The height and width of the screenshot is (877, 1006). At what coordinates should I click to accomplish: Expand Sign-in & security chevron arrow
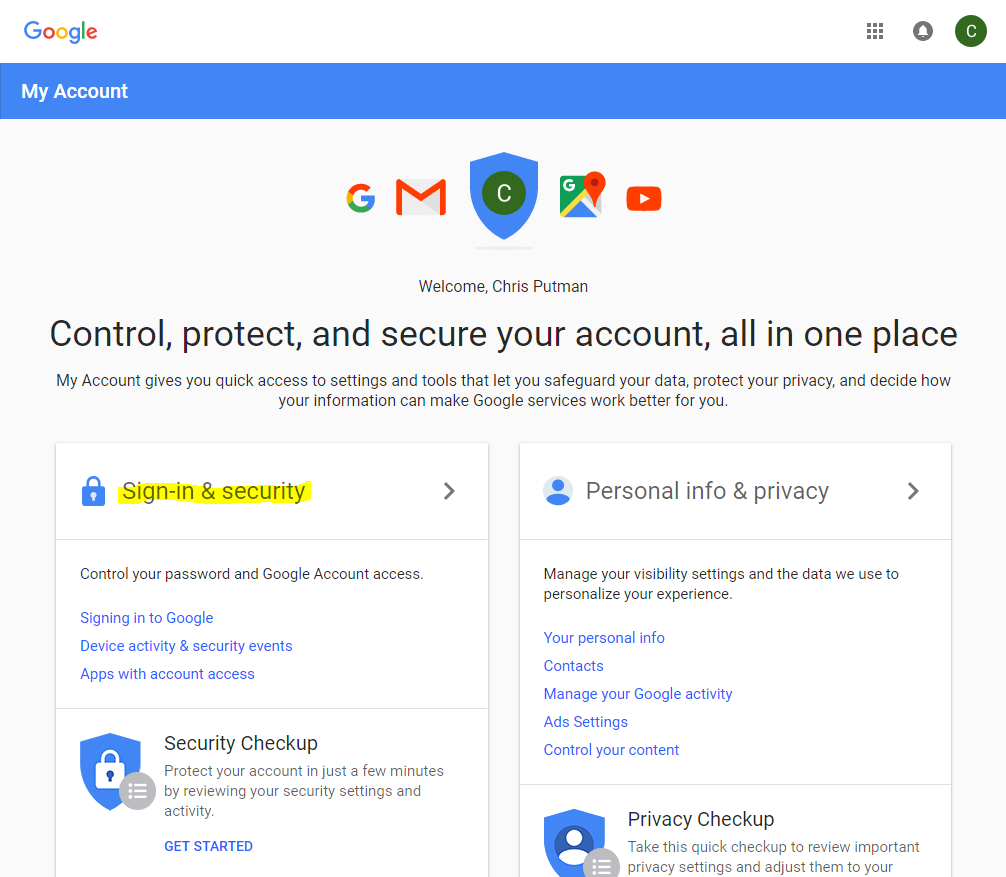coord(449,491)
